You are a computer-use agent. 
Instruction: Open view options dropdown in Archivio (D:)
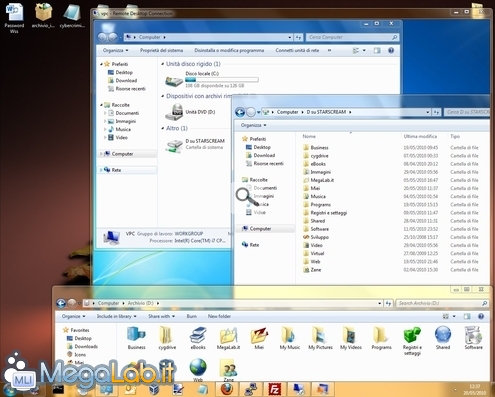tap(454, 316)
